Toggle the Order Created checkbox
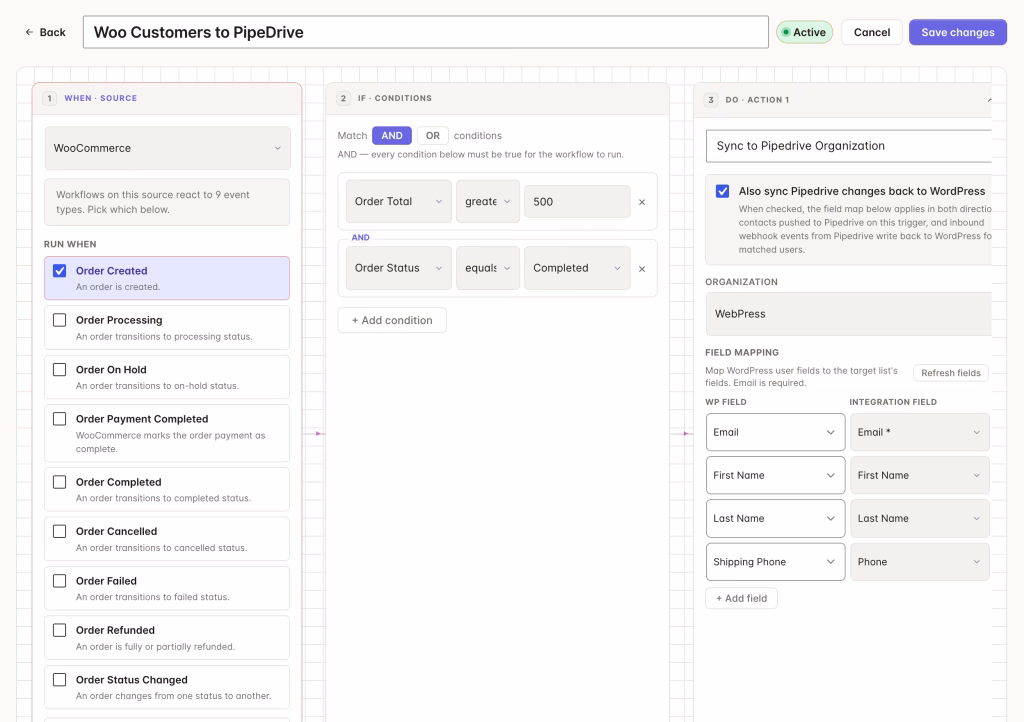This screenshot has height=722, width=1024. (x=59, y=271)
